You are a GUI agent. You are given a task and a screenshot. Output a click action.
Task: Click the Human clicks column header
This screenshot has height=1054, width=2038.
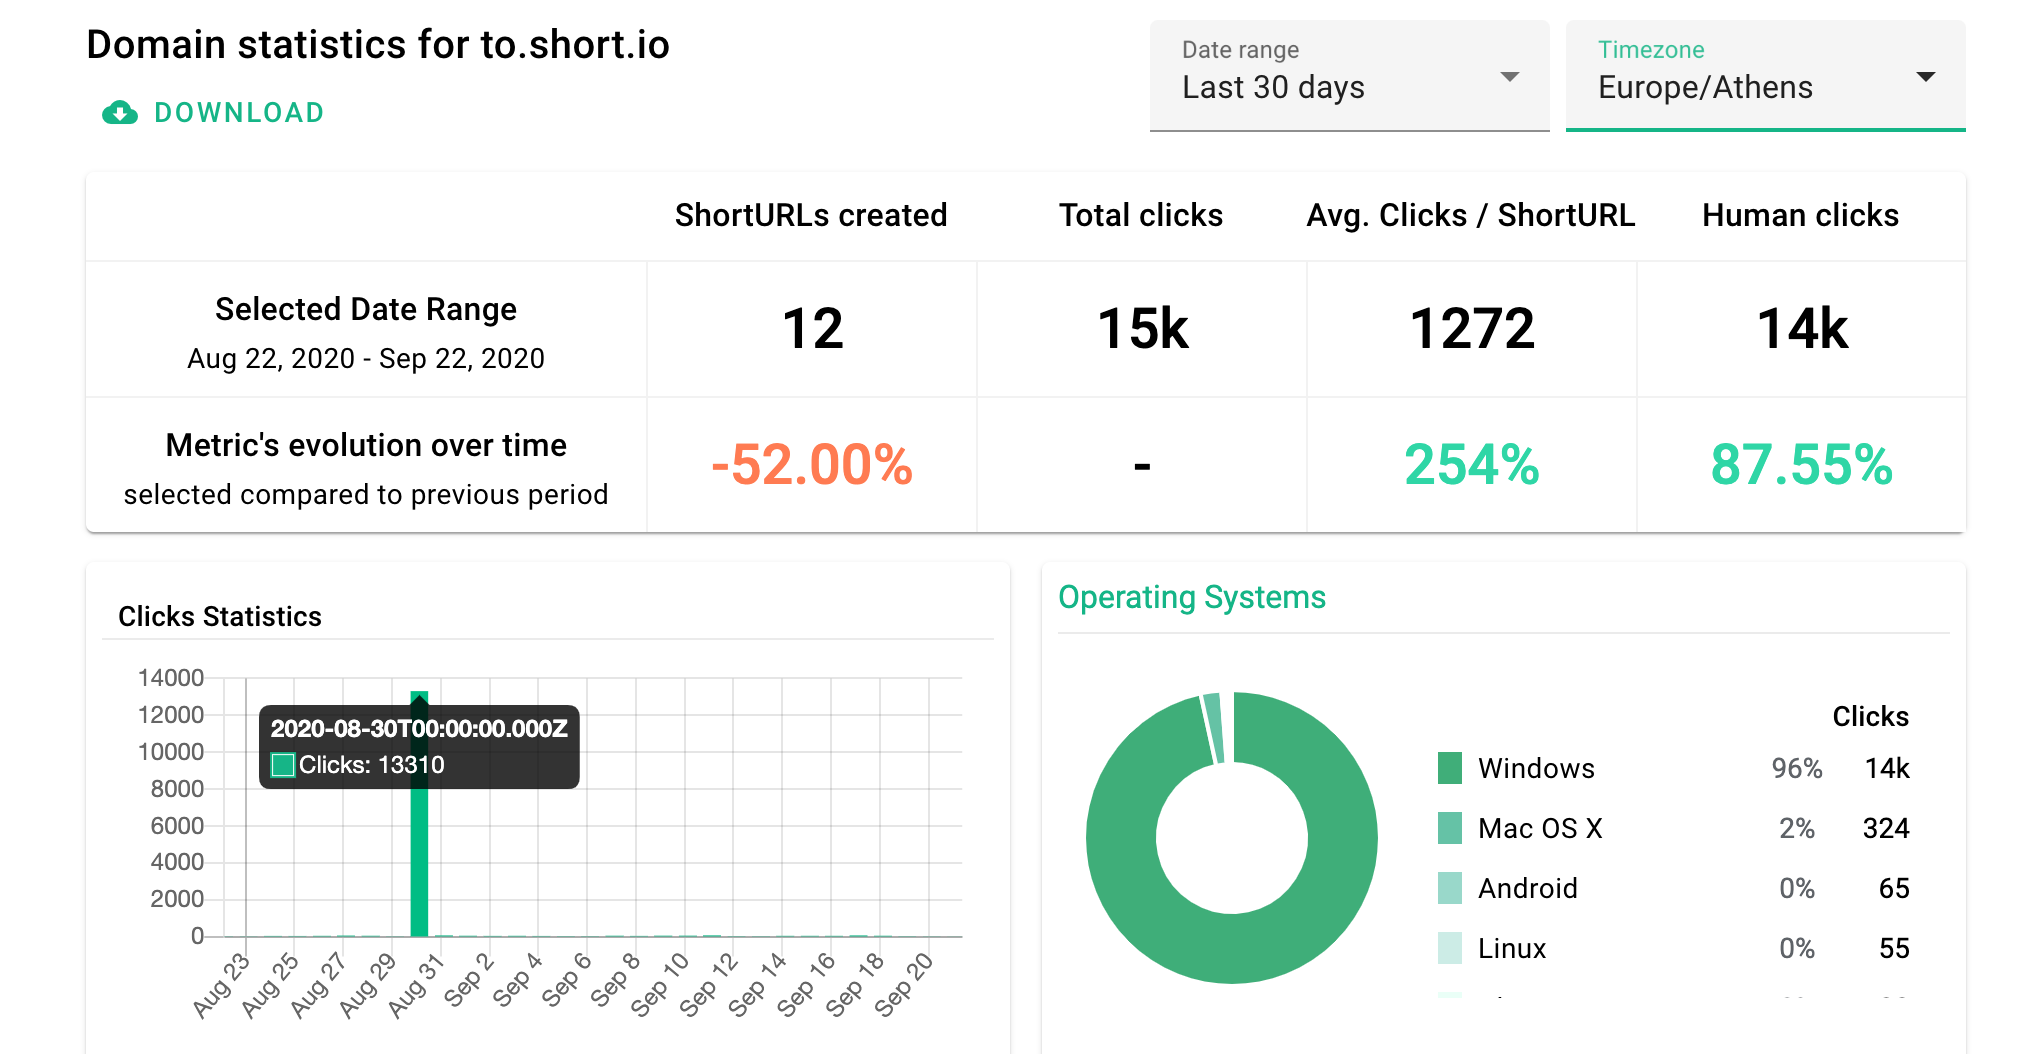coord(1800,215)
